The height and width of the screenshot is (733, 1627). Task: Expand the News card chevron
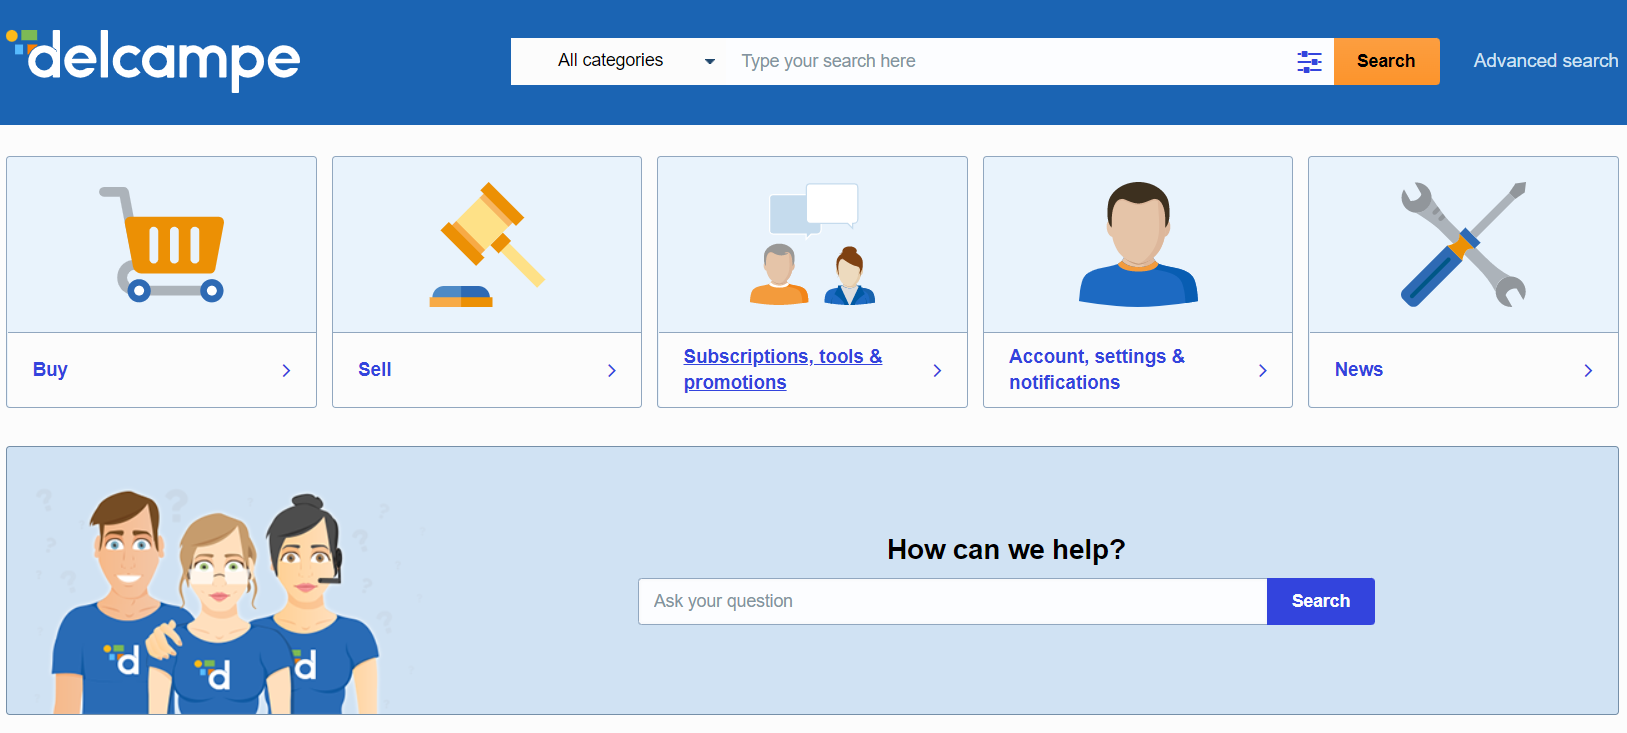click(x=1588, y=370)
